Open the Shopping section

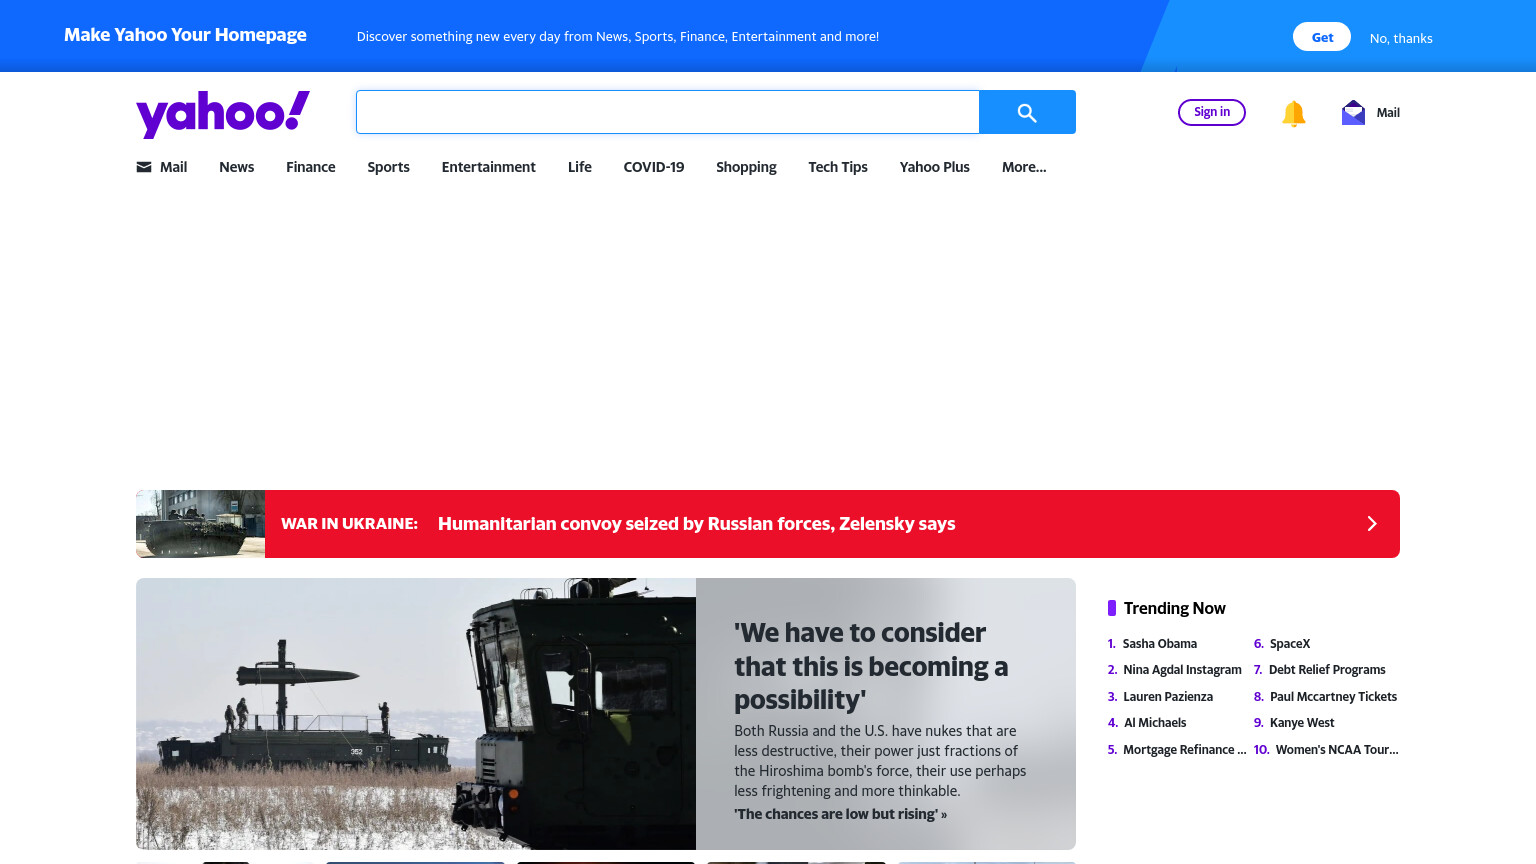(x=746, y=167)
